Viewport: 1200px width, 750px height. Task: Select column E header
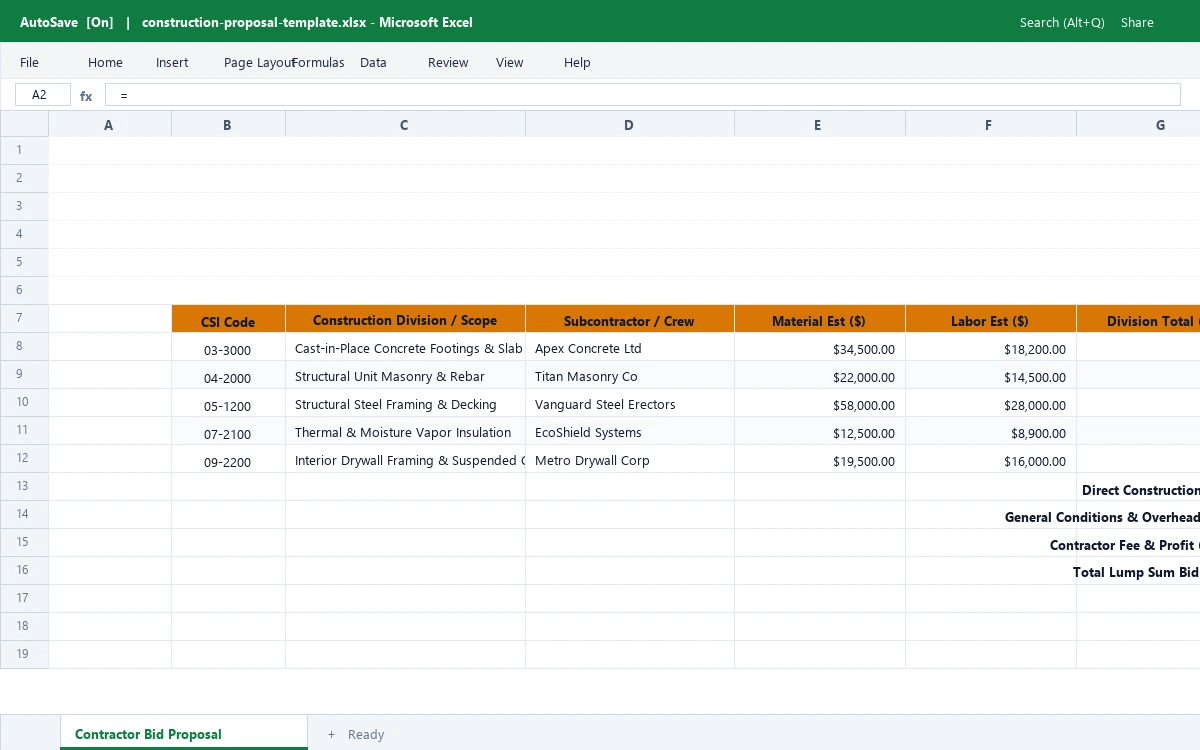(x=820, y=124)
